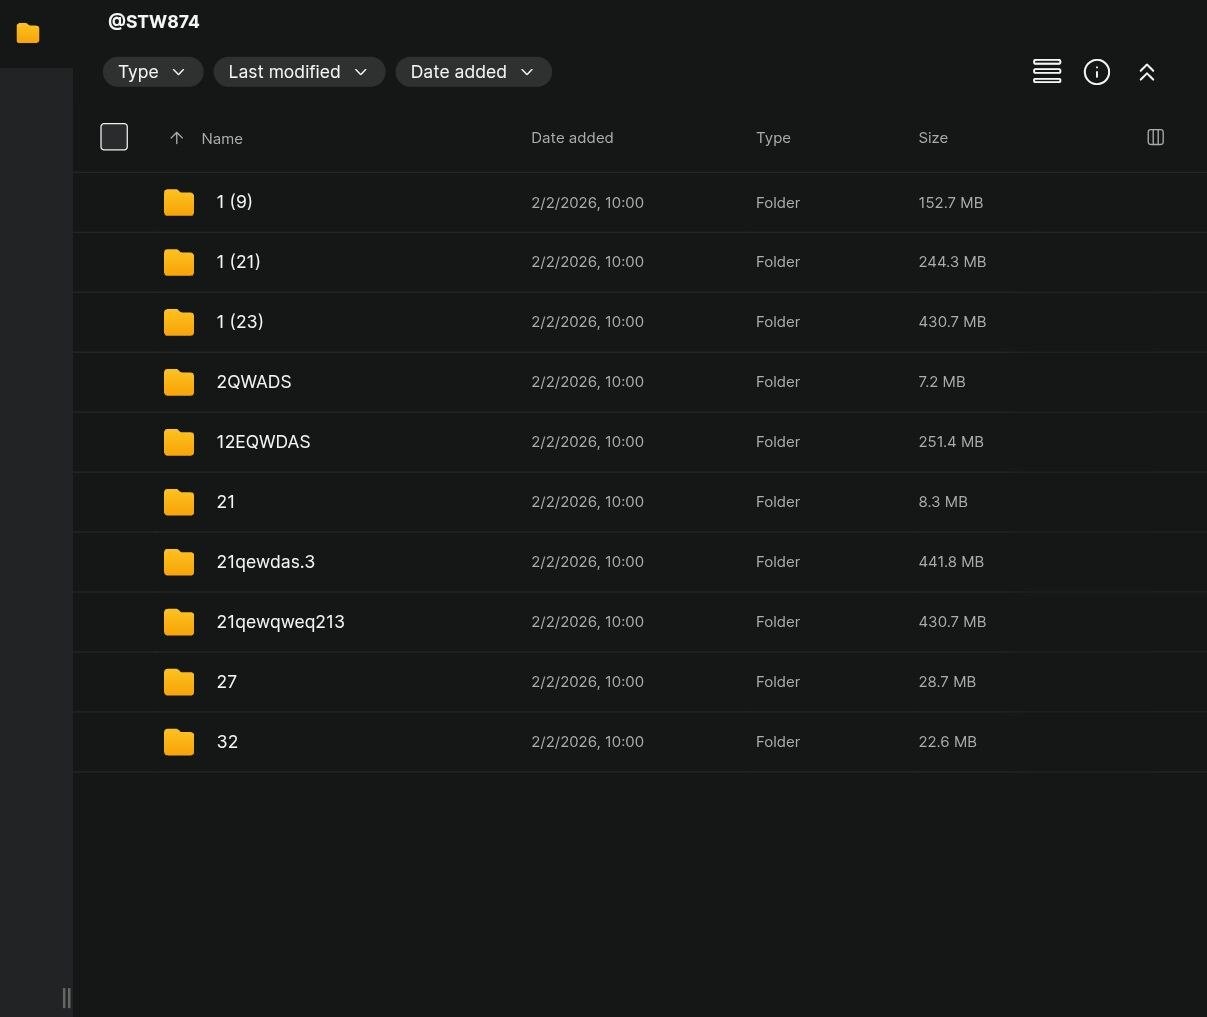Sort by the Size column header
The height and width of the screenshot is (1017, 1207).
[x=933, y=138]
